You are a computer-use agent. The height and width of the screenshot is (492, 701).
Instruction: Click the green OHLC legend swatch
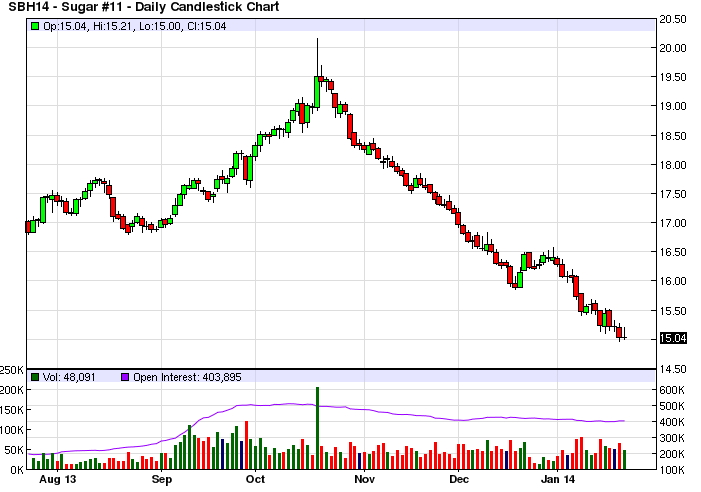point(35,26)
